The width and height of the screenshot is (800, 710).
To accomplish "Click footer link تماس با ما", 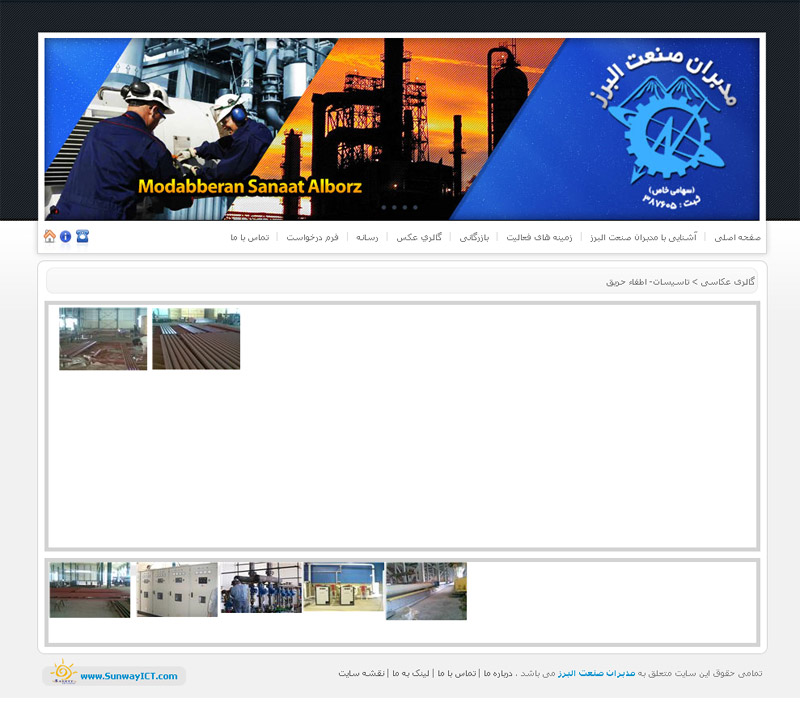I will click(x=457, y=673).
